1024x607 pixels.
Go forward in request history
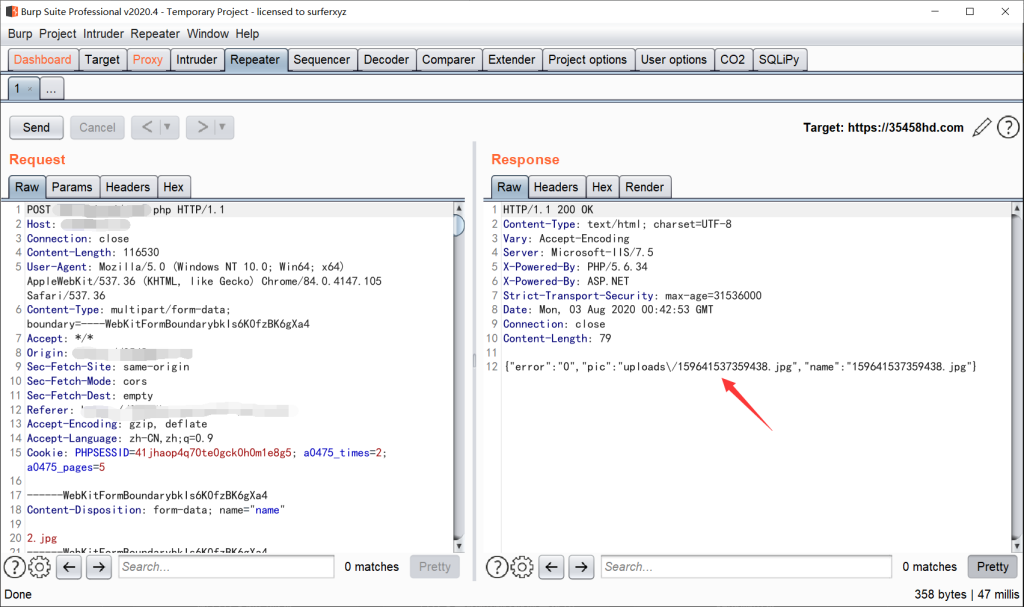(x=202, y=127)
